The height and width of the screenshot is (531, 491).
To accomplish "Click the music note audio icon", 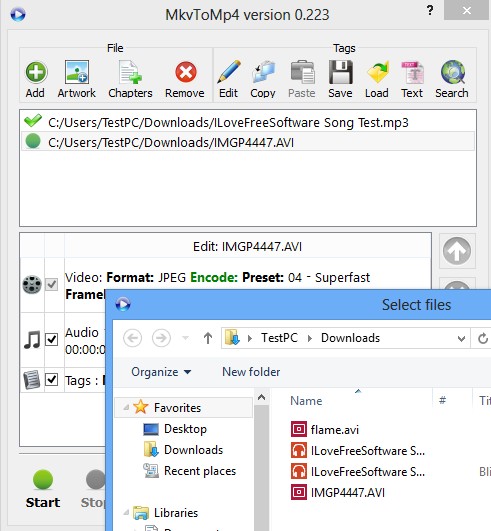I will [32, 339].
